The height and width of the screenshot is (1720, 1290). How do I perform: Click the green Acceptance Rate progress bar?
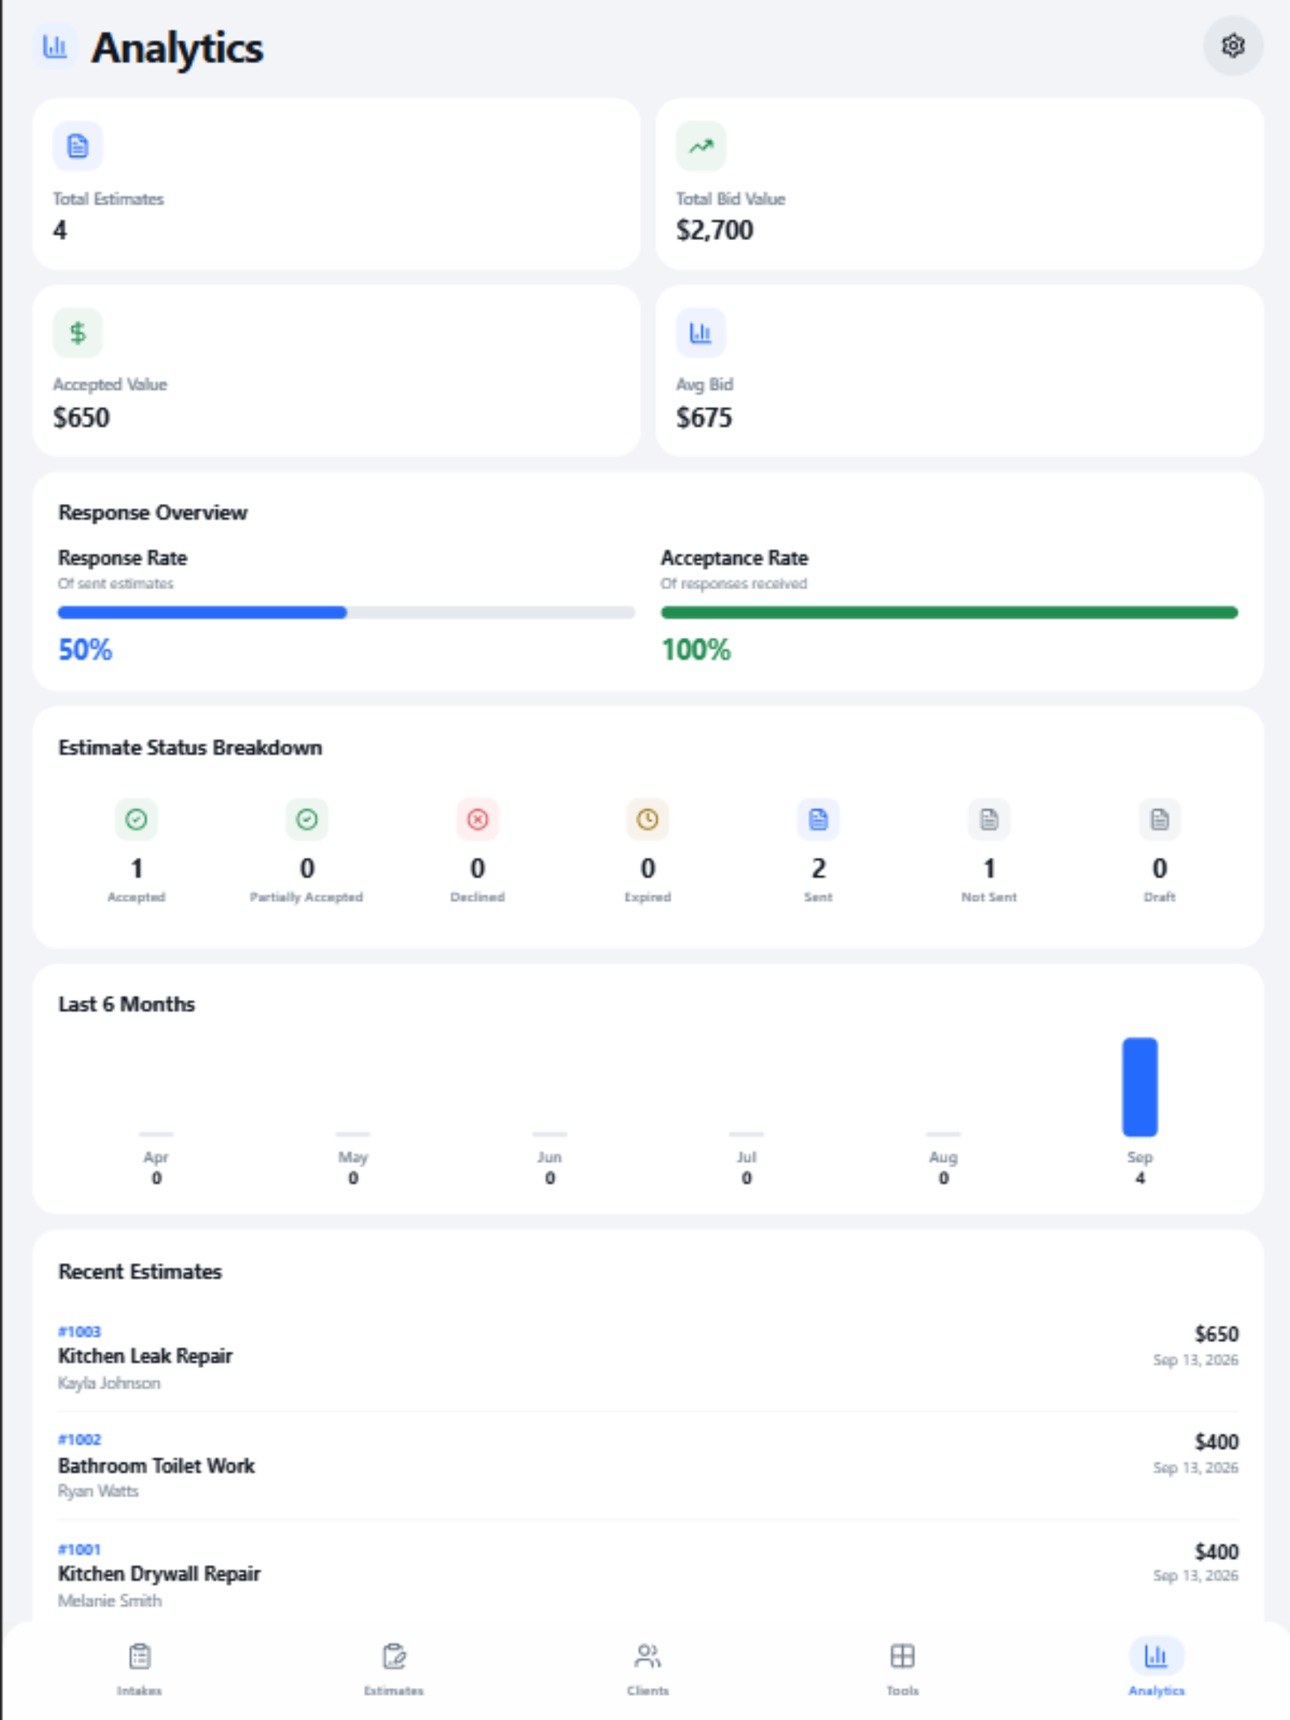tap(949, 612)
